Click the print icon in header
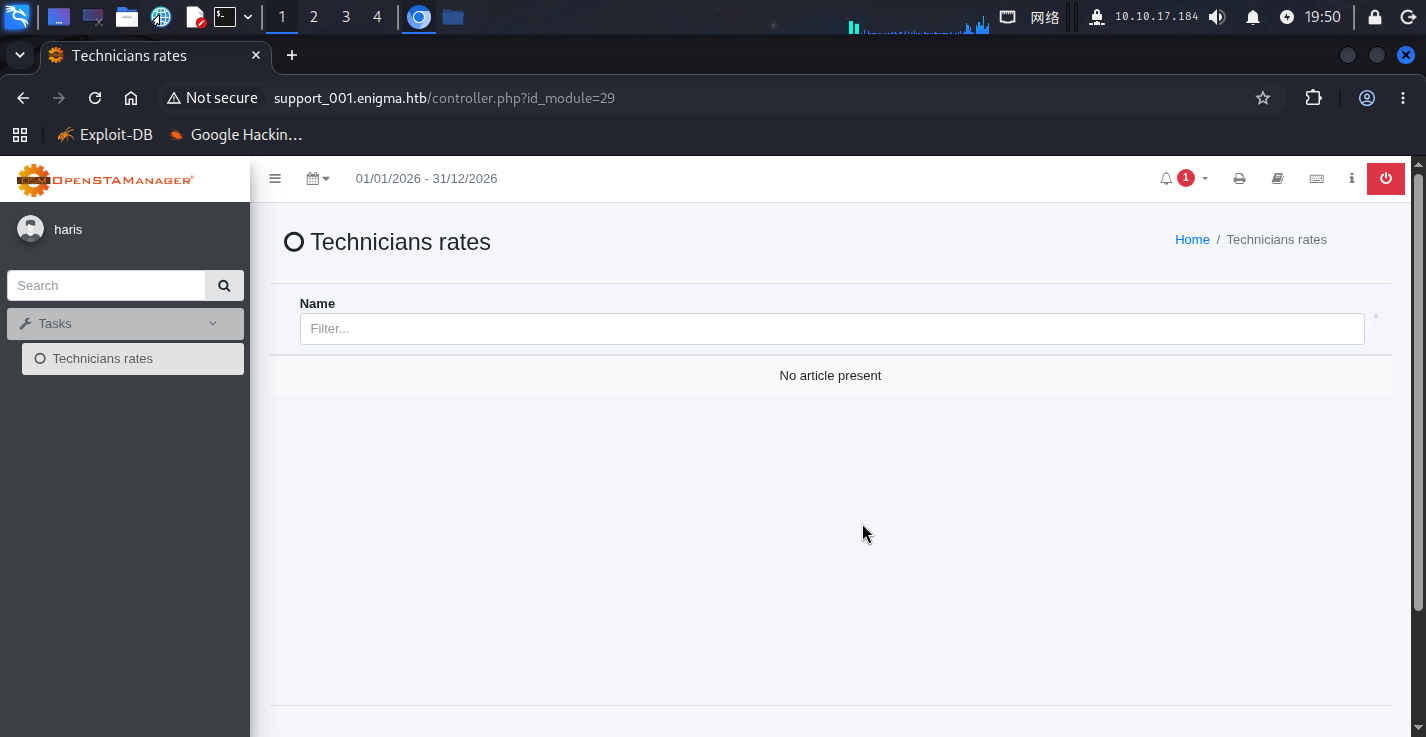Screen dimensions: 1426x737 pos(1239,179)
